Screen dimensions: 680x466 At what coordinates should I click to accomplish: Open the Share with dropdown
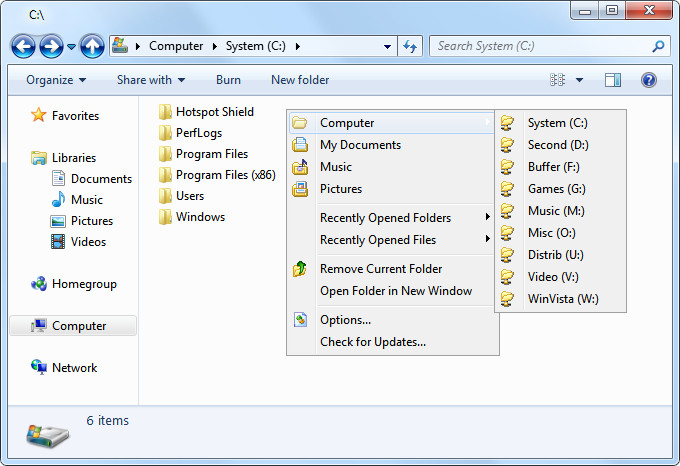coord(151,80)
